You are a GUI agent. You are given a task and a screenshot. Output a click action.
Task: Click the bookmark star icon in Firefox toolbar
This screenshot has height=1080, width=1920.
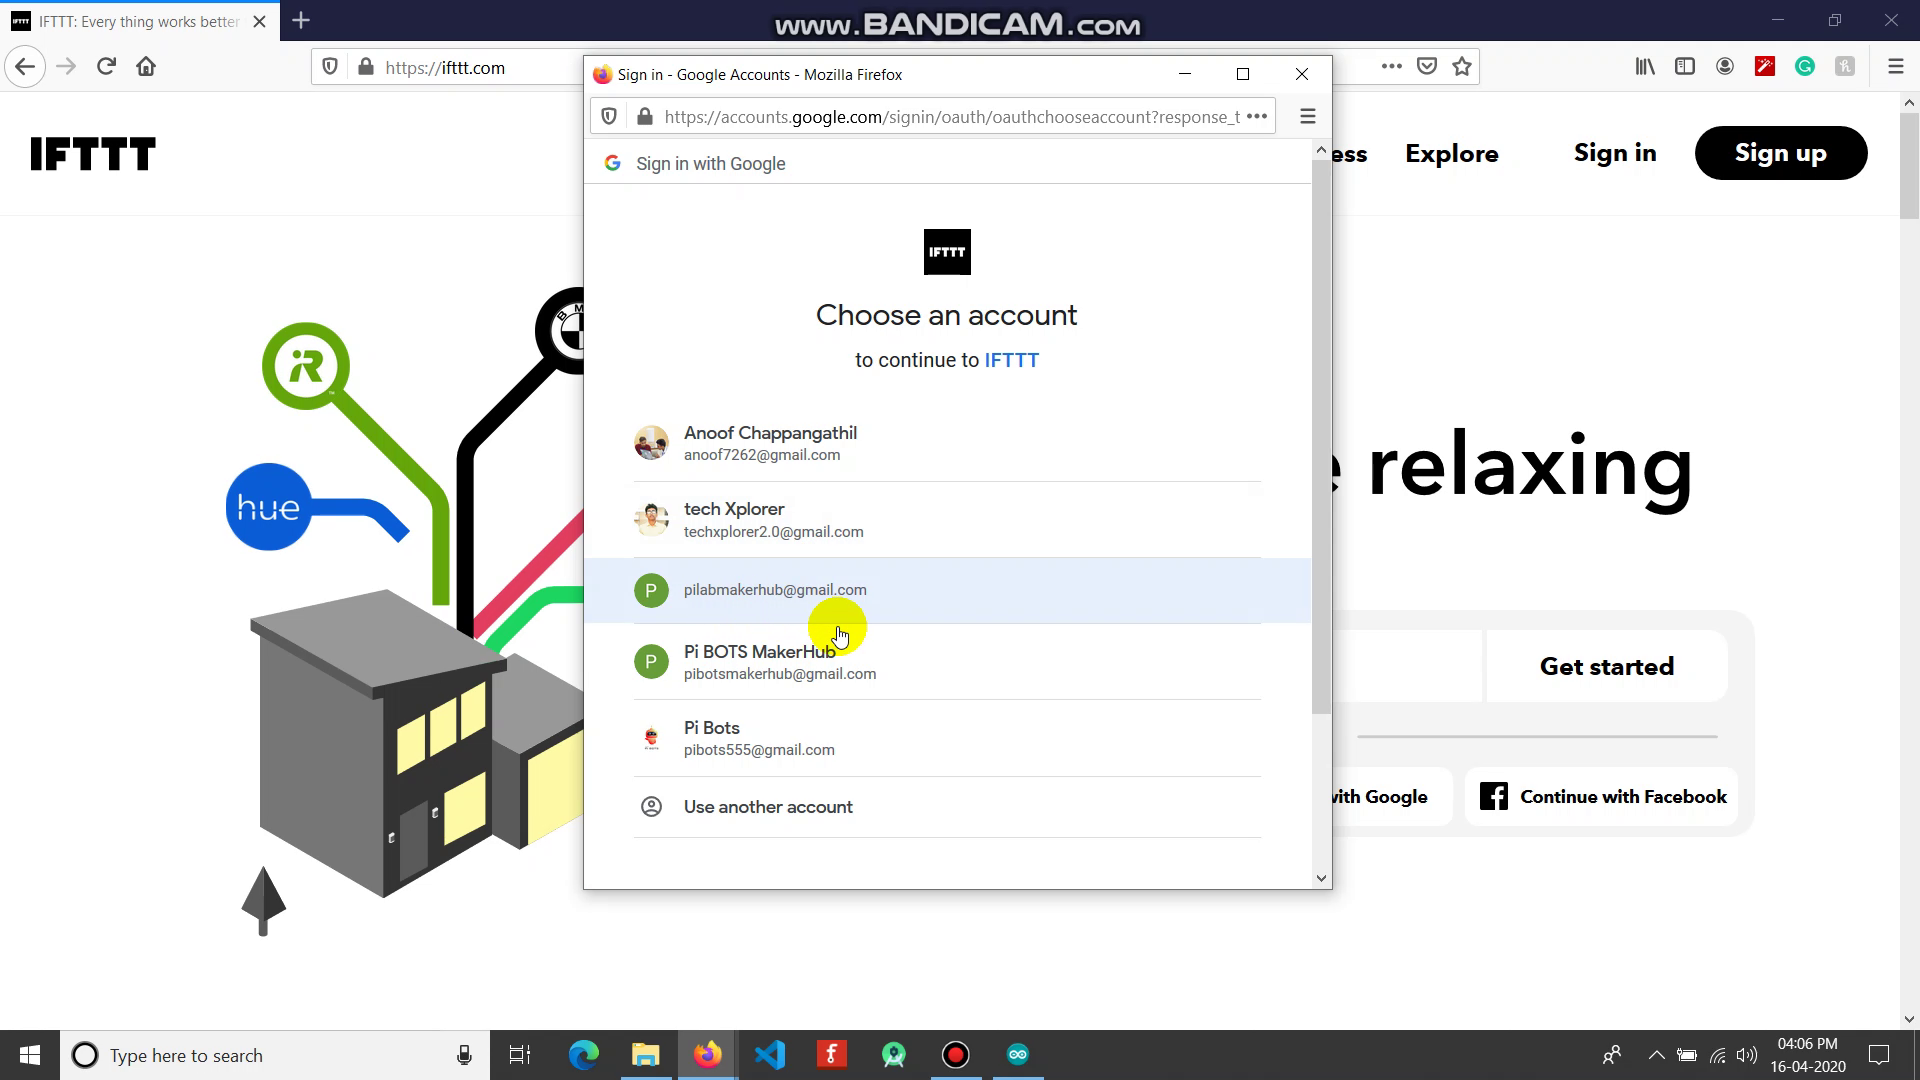click(1464, 67)
